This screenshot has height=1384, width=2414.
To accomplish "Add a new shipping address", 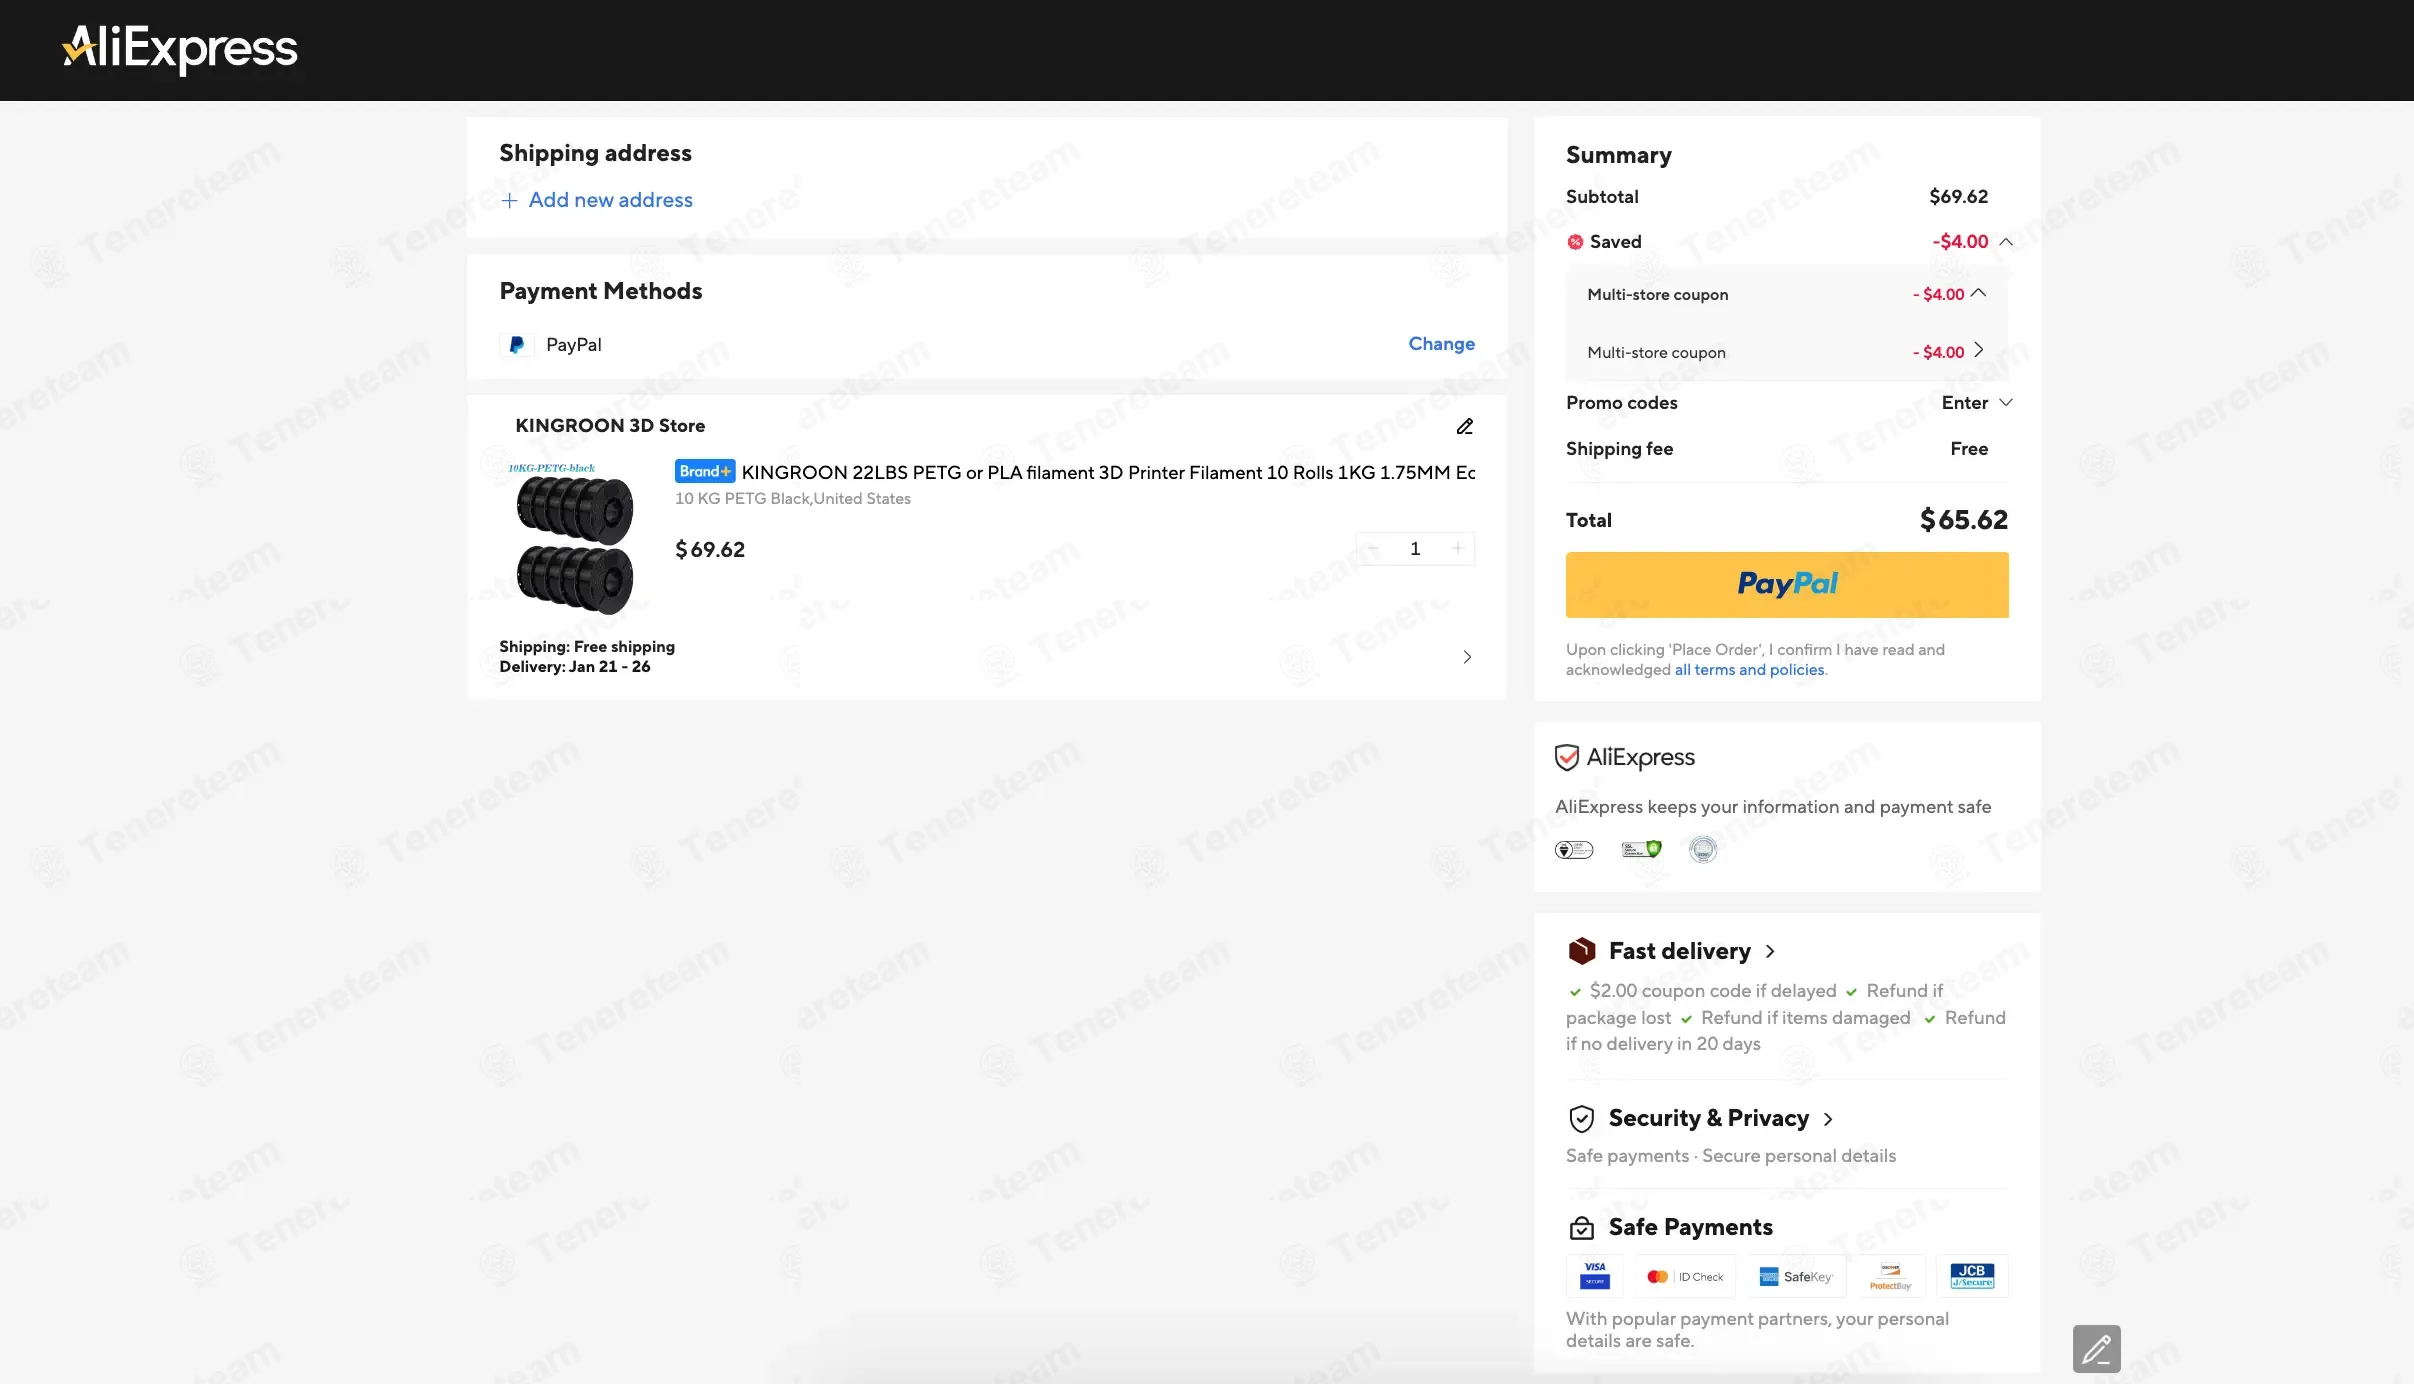I will (597, 200).
